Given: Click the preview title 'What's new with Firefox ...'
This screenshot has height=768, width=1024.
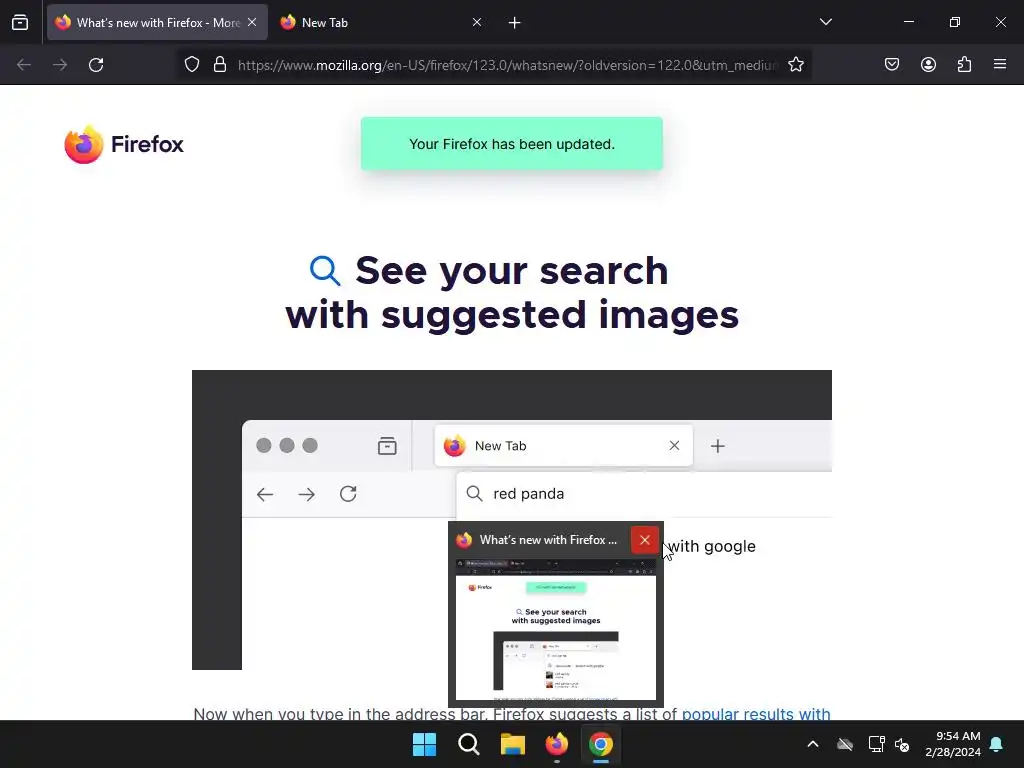Looking at the screenshot, I should [x=548, y=540].
